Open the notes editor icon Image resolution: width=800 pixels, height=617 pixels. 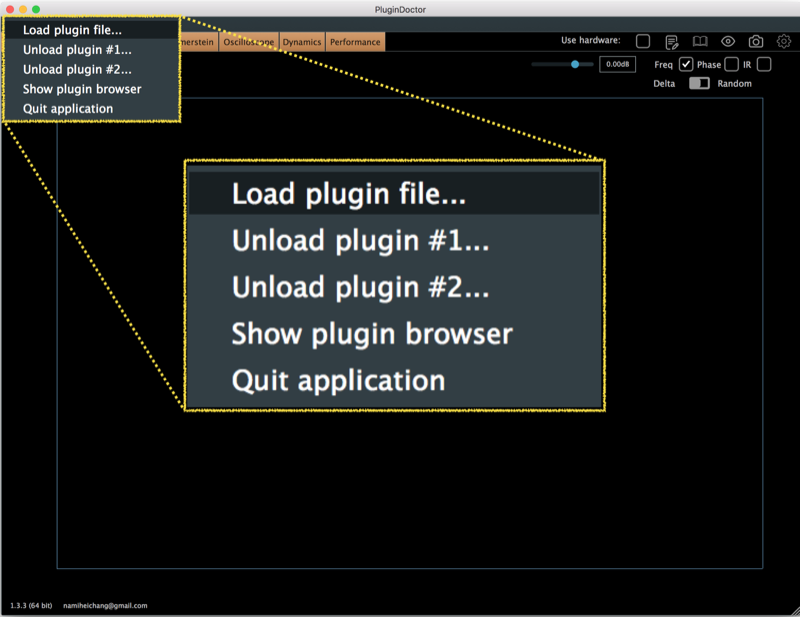(672, 42)
